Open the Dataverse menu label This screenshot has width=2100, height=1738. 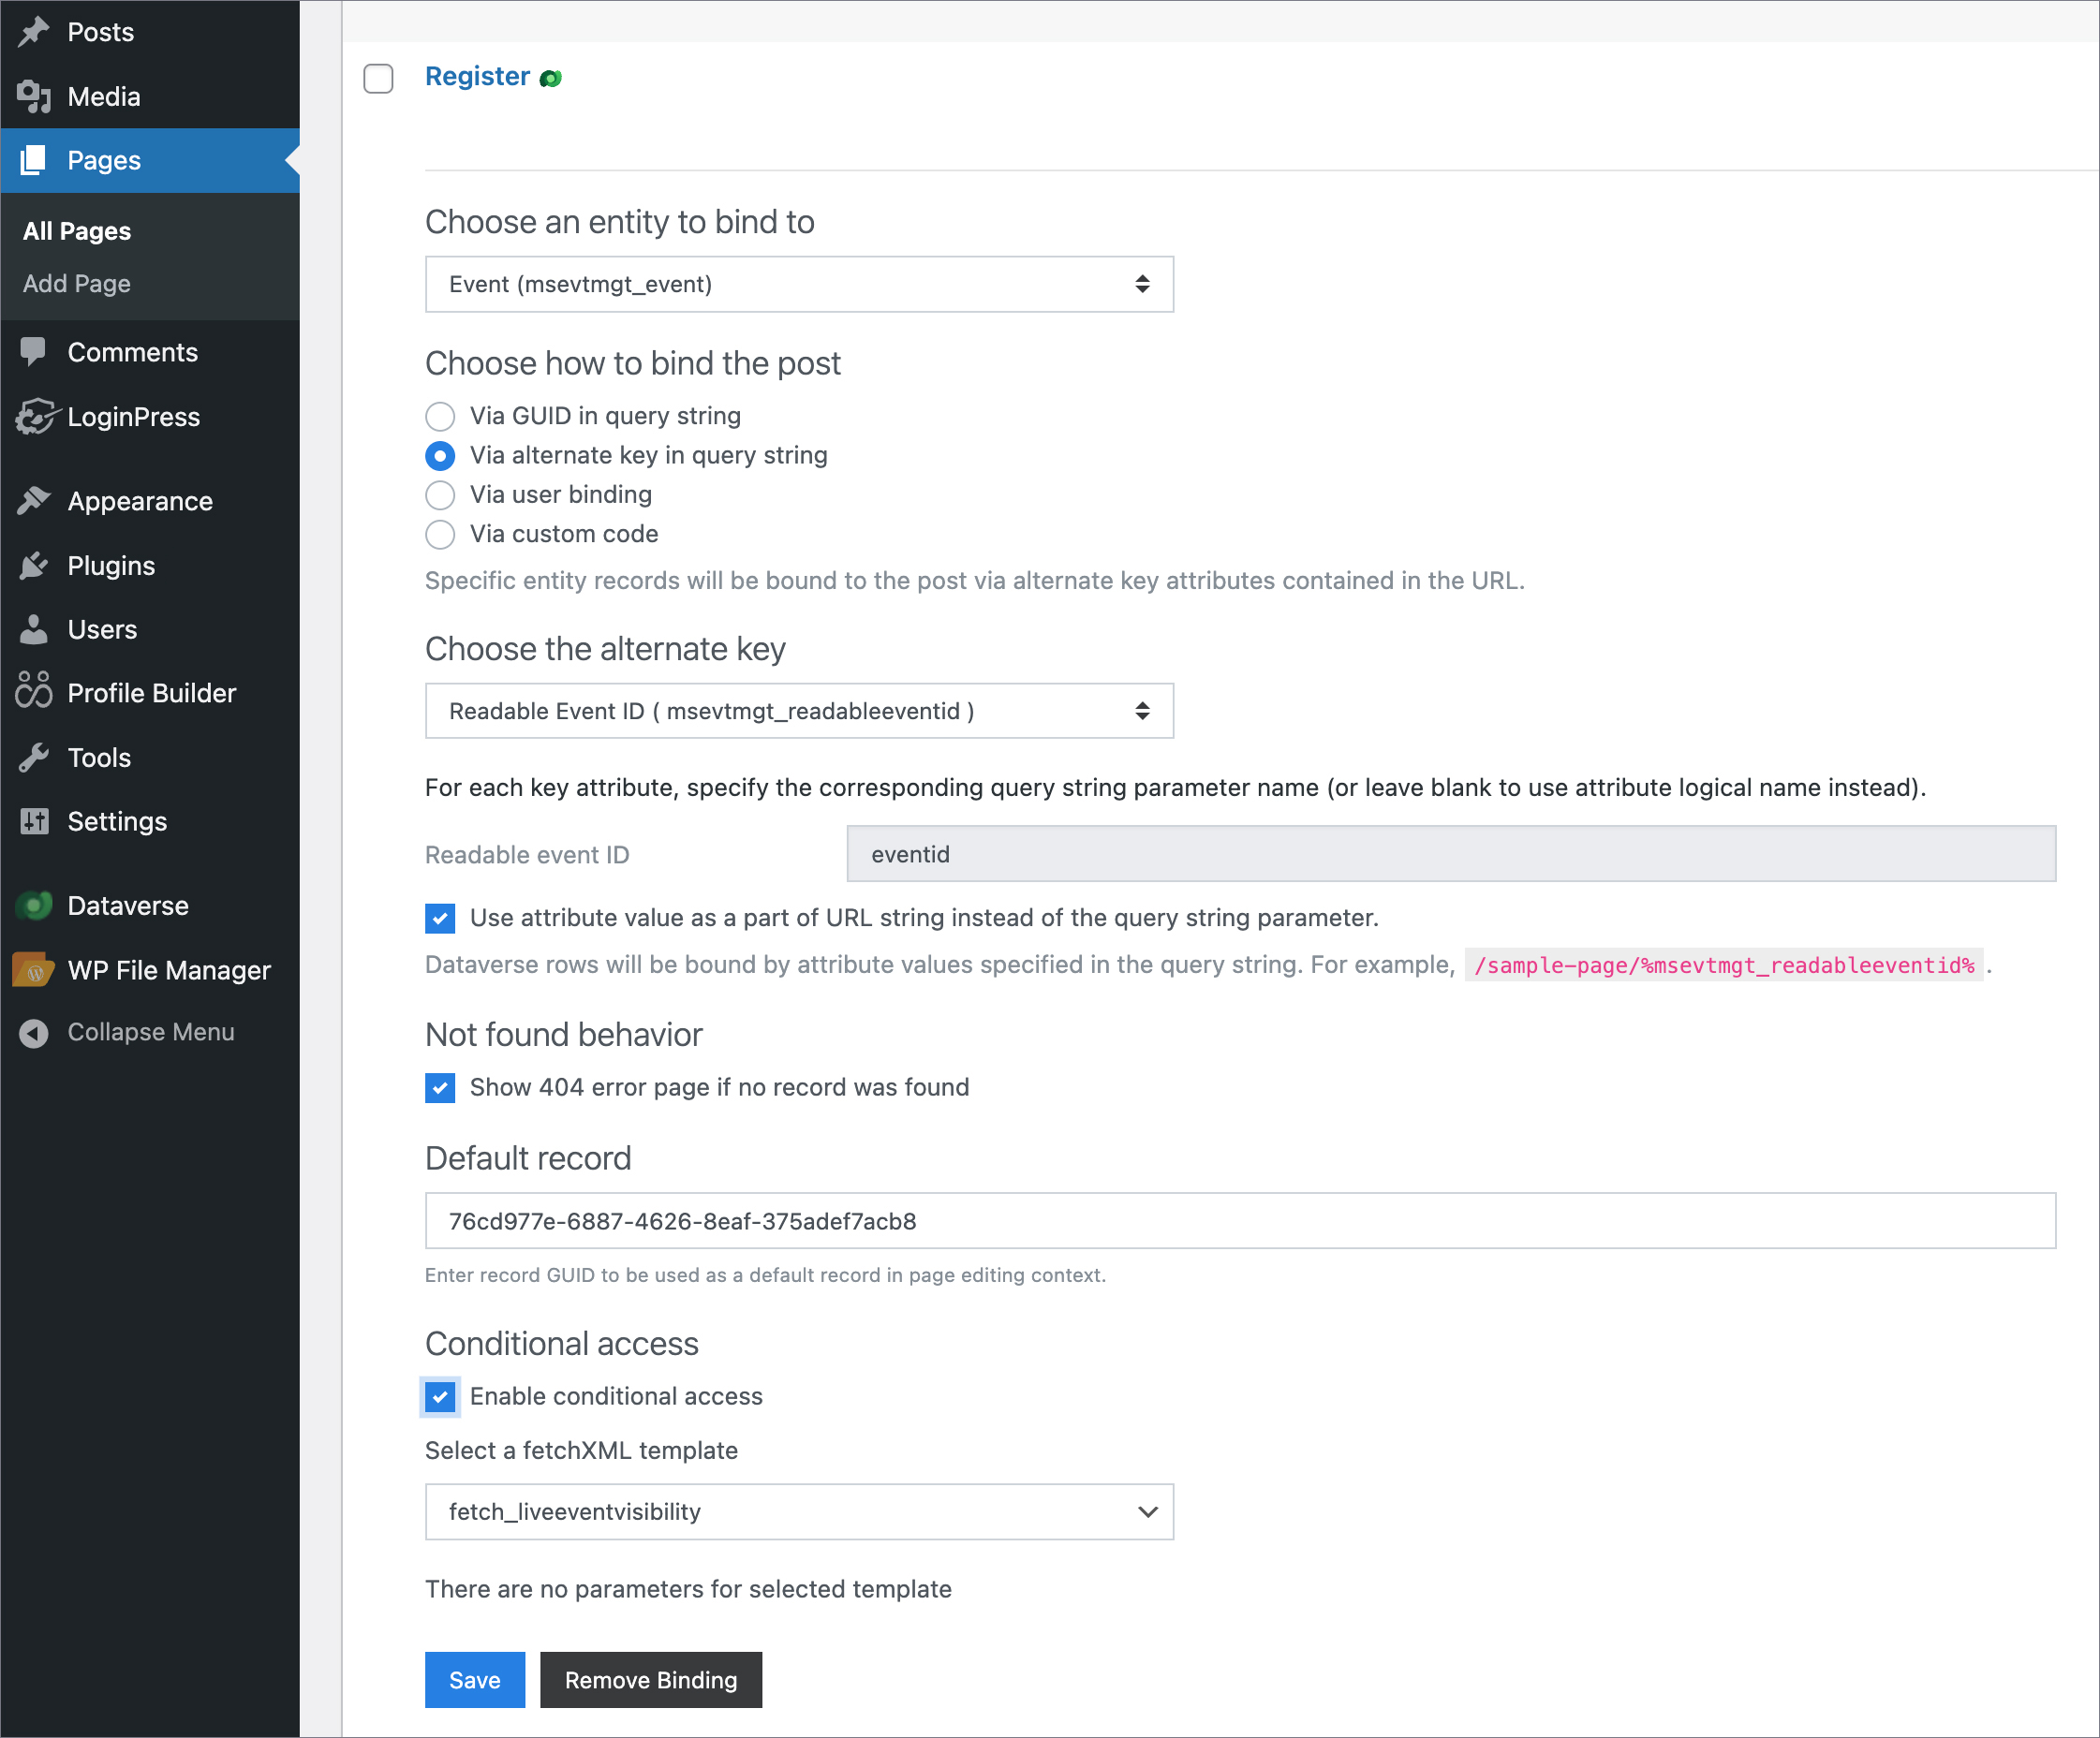pos(128,906)
